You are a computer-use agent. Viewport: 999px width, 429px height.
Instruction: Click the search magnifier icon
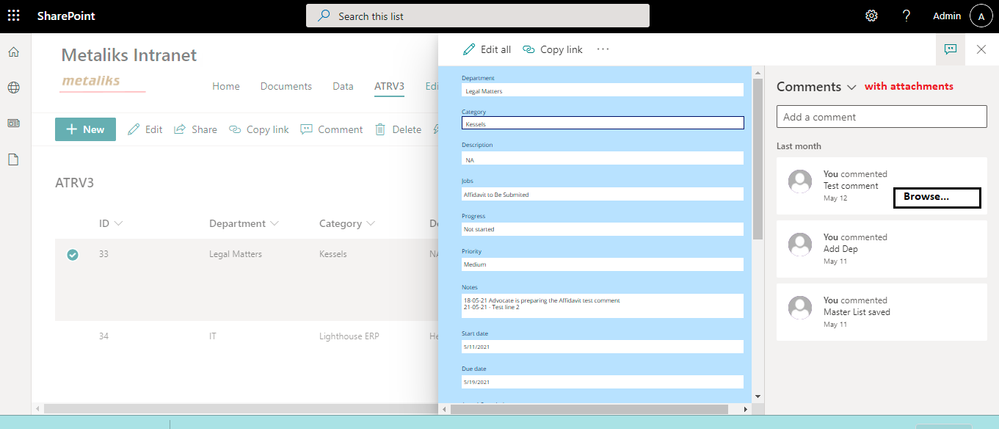(324, 16)
